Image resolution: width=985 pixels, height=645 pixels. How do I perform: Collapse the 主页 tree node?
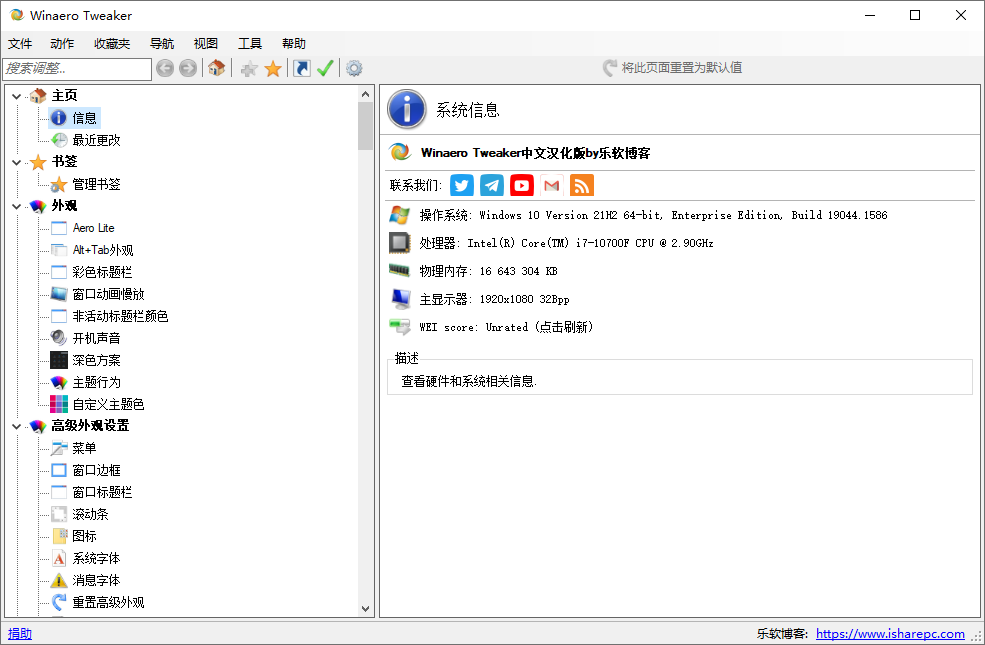(x=16, y=96)
